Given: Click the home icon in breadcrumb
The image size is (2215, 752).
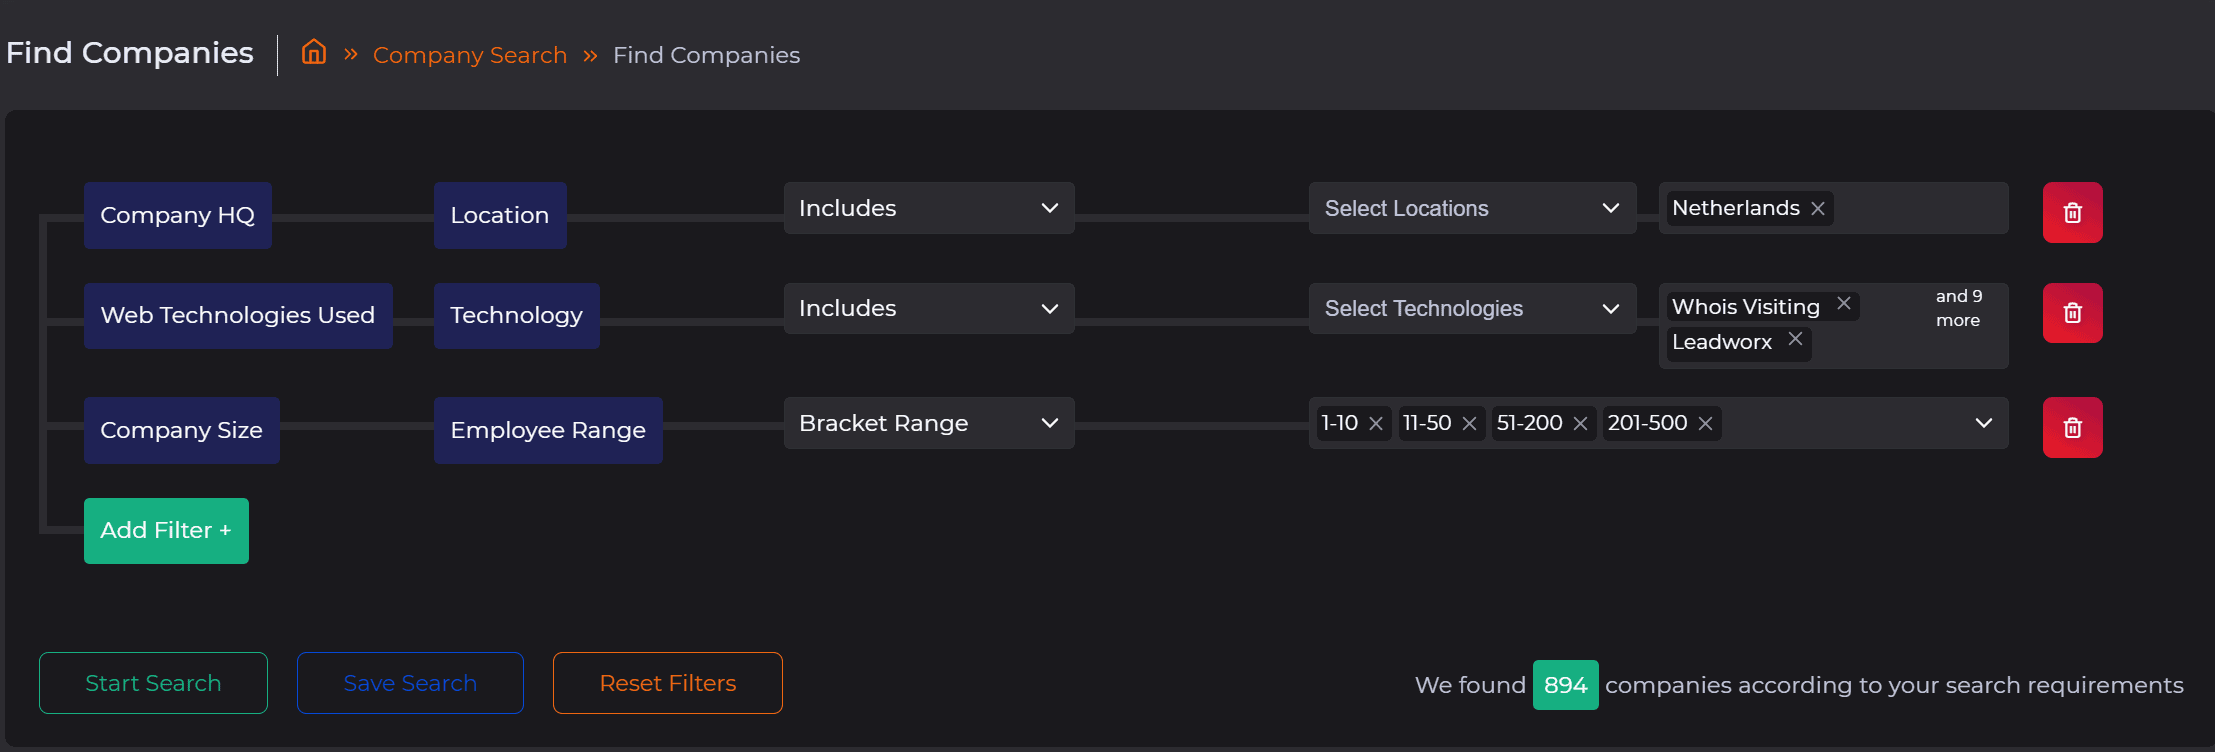Looking at the screenshot, I should 314,52.
